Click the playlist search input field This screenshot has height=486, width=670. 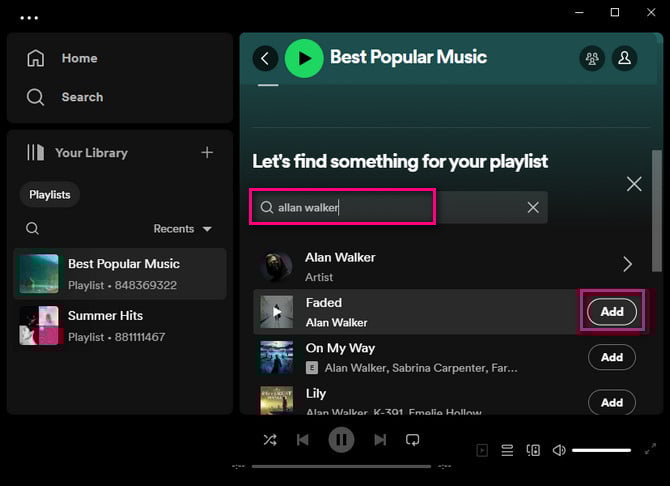399,207
